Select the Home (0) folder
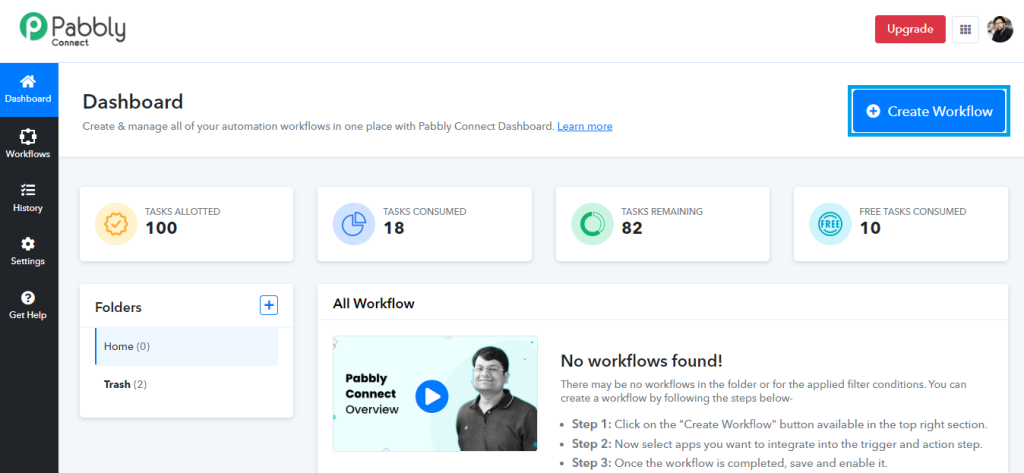This screenshot has width=1024, height=473. click(x=186, y=346)
